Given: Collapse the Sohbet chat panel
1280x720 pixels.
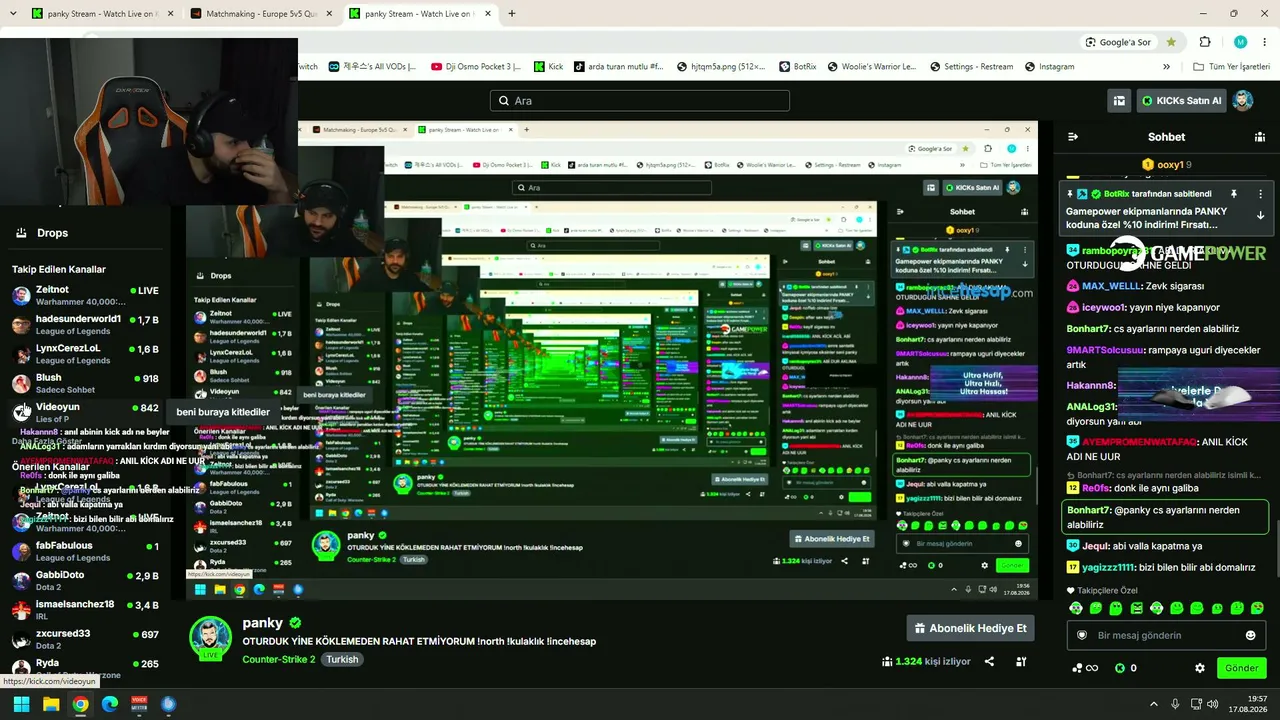Looking at the screenshot, I should [x=1073, y=137].
